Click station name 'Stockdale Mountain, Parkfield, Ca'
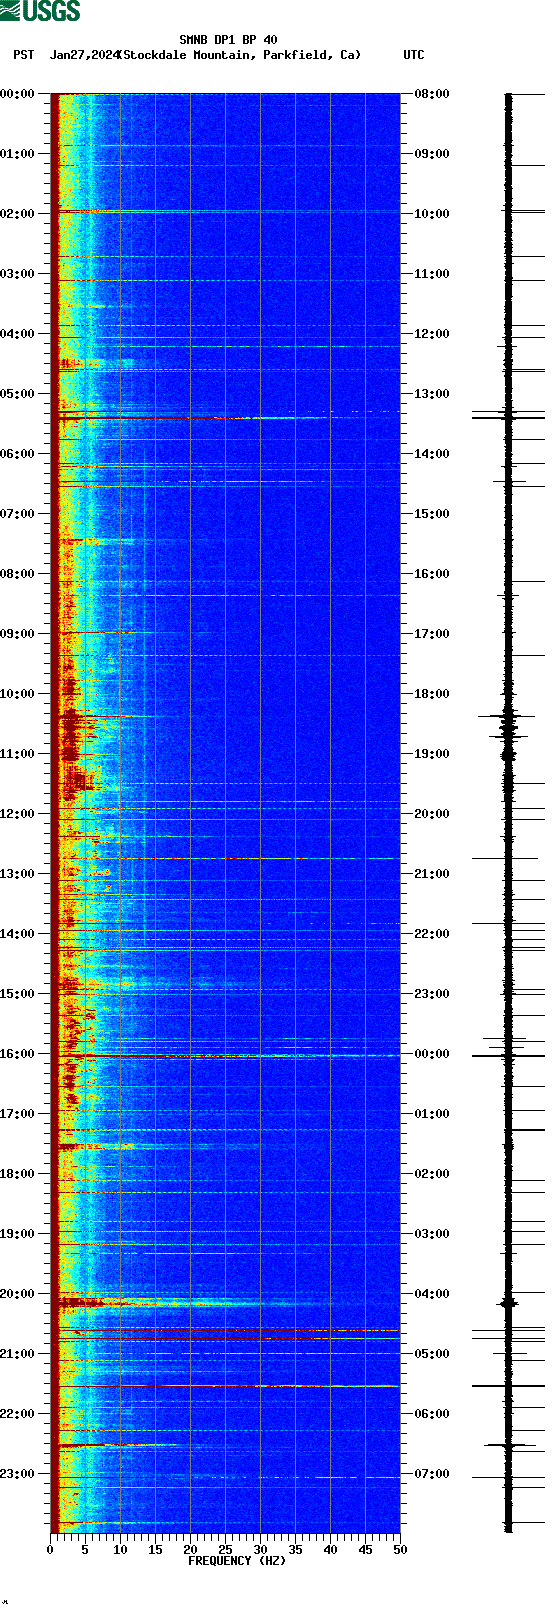The width and height of the screenshot is (552, 1613). click(240, 55)
